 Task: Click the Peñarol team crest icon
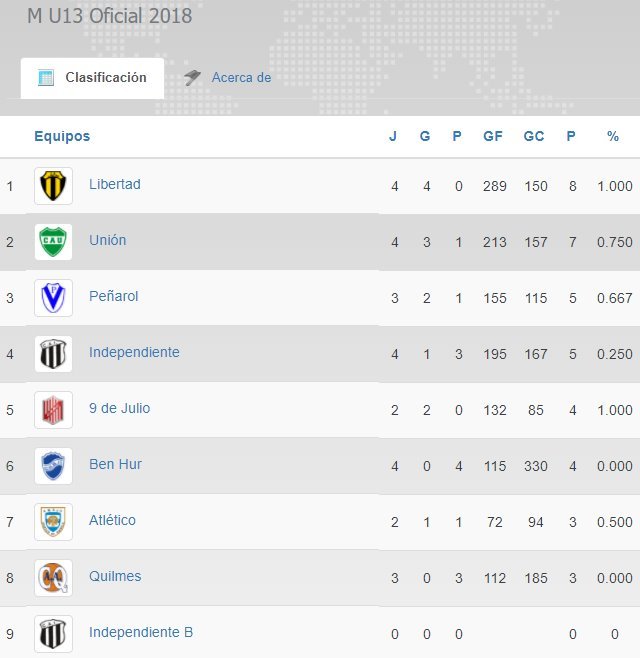53,298
